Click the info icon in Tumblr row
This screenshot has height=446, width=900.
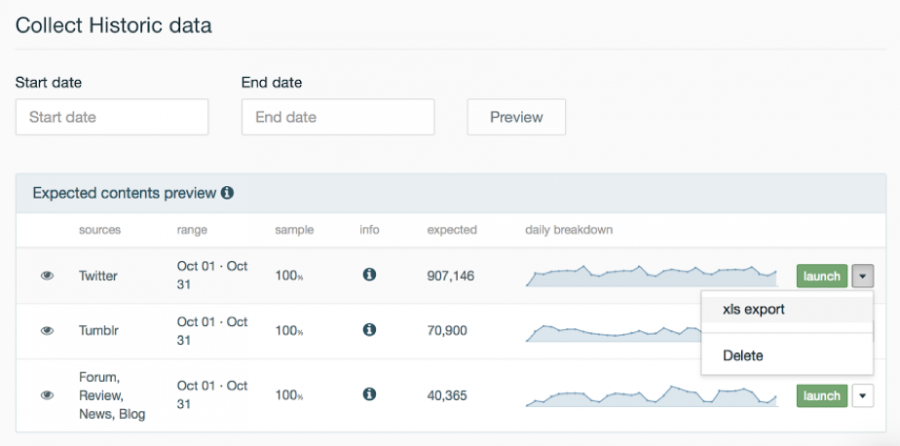(x=369, y=330)
